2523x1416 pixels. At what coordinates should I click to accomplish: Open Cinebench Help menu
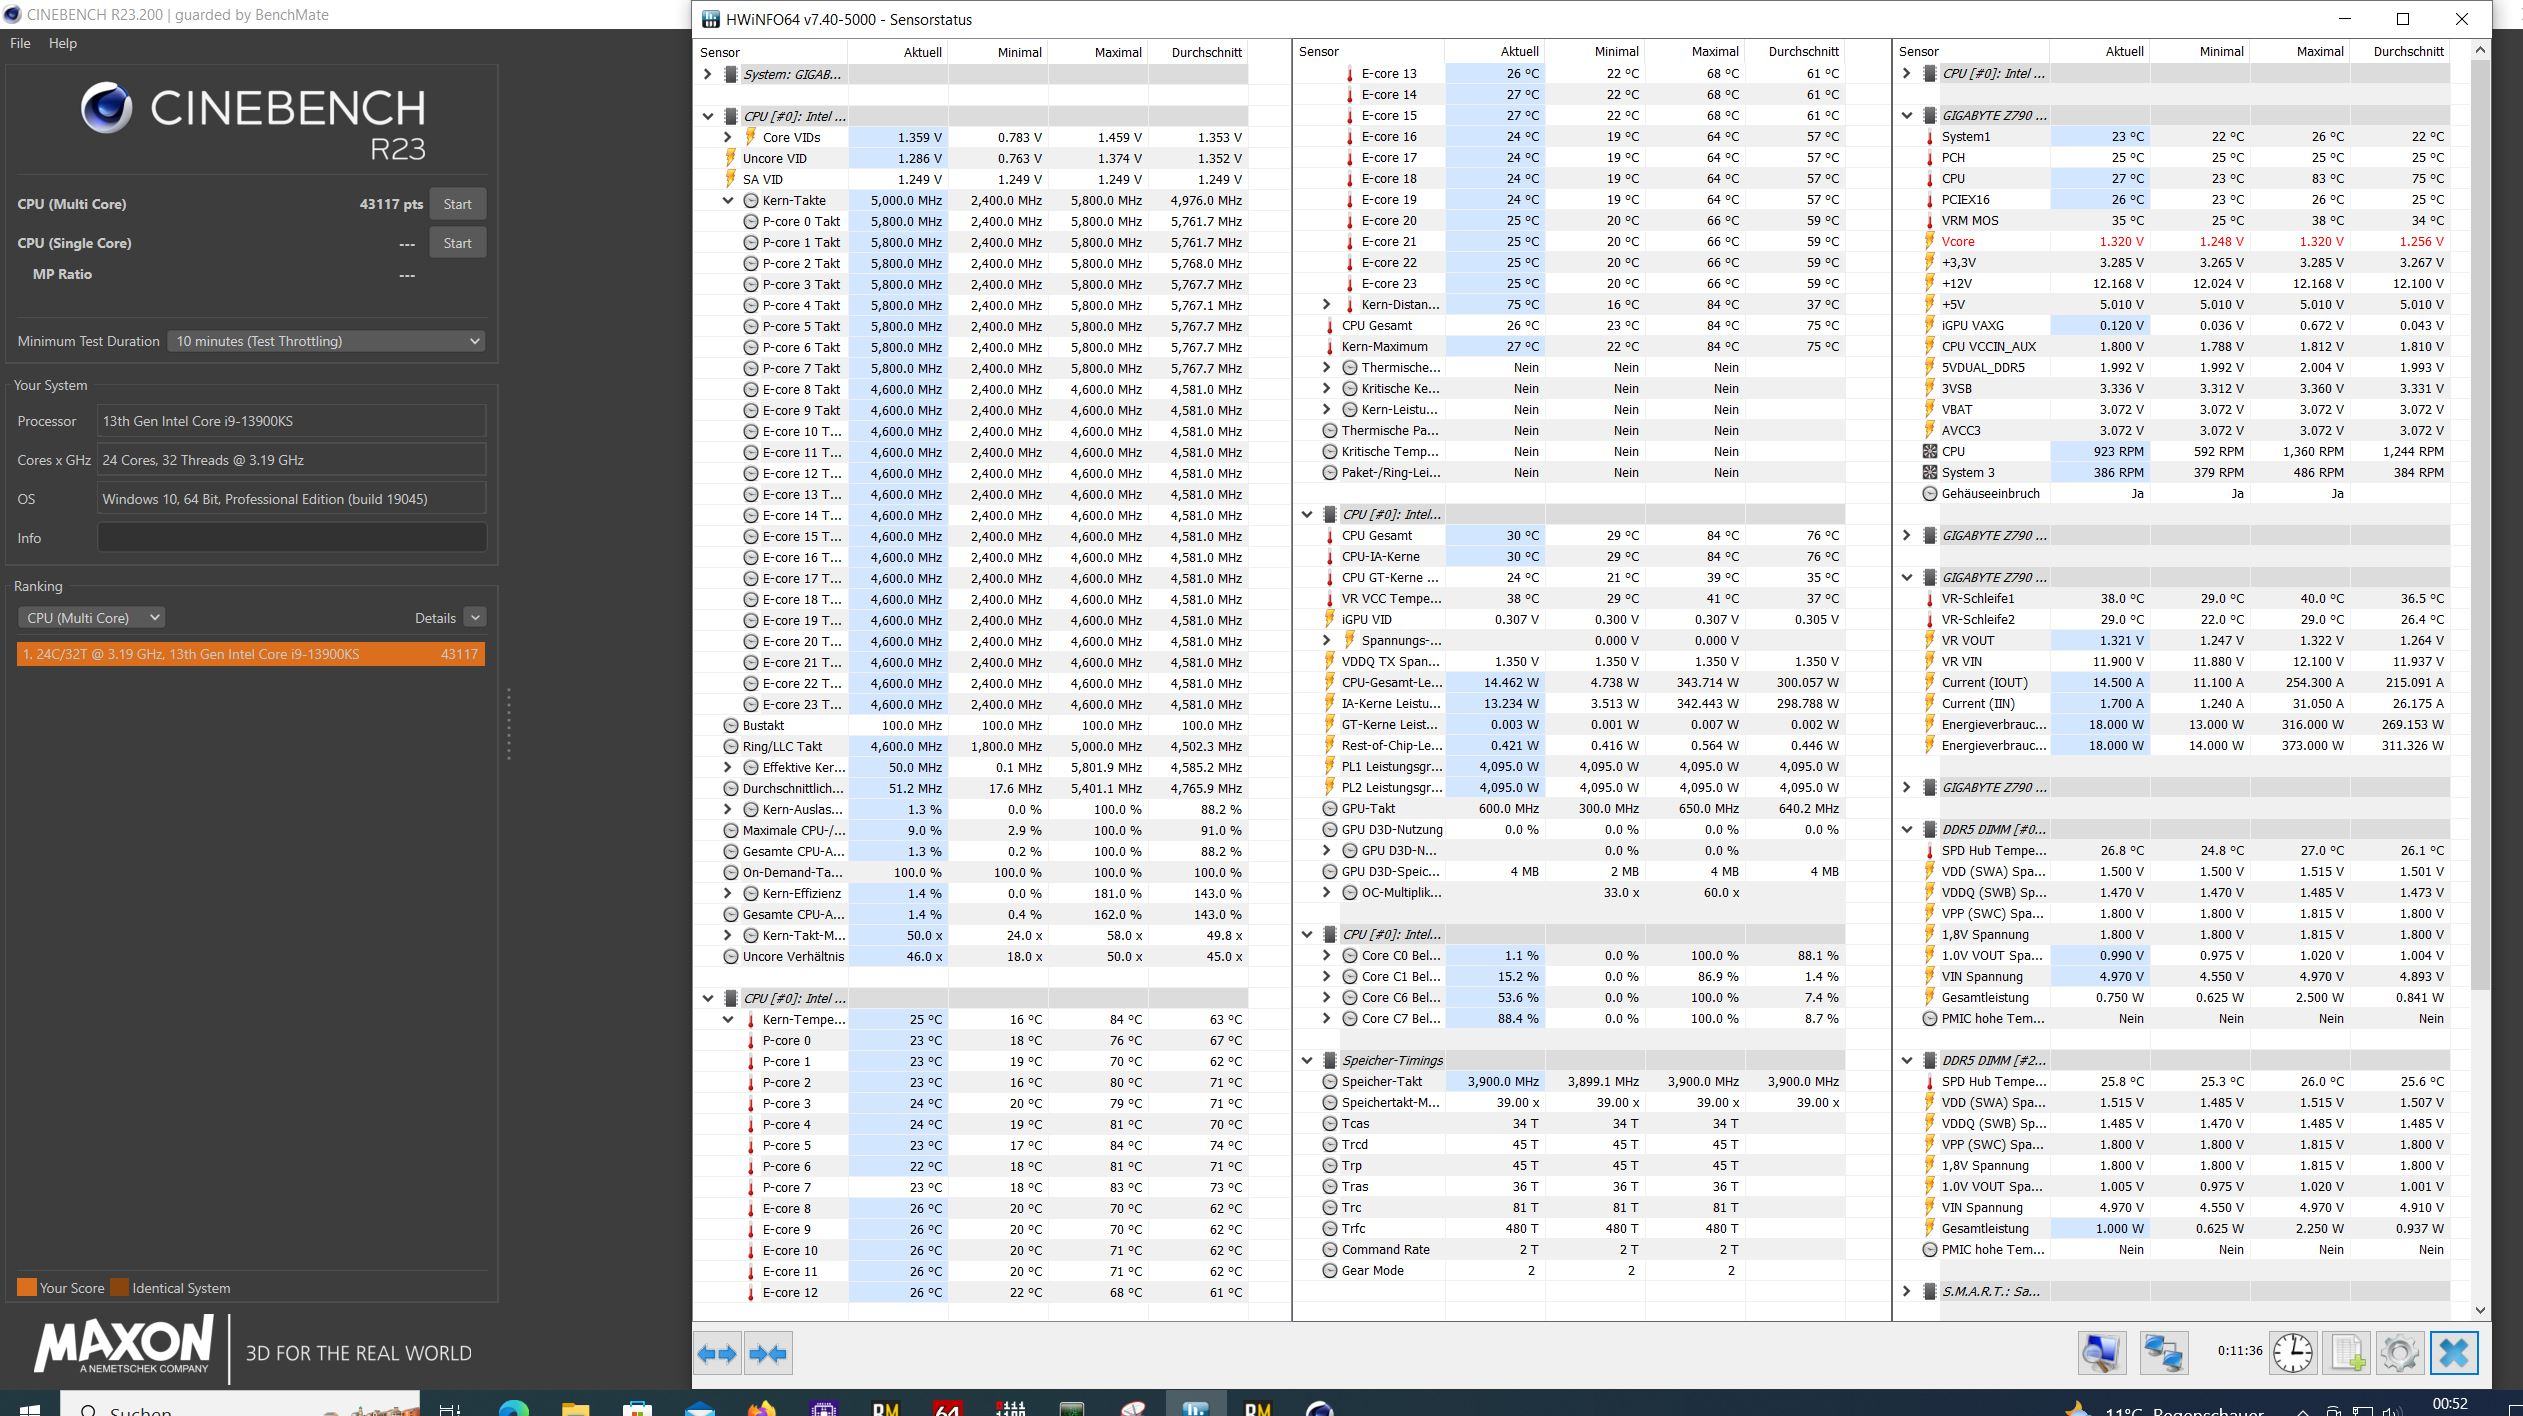(x=62, y=43)
